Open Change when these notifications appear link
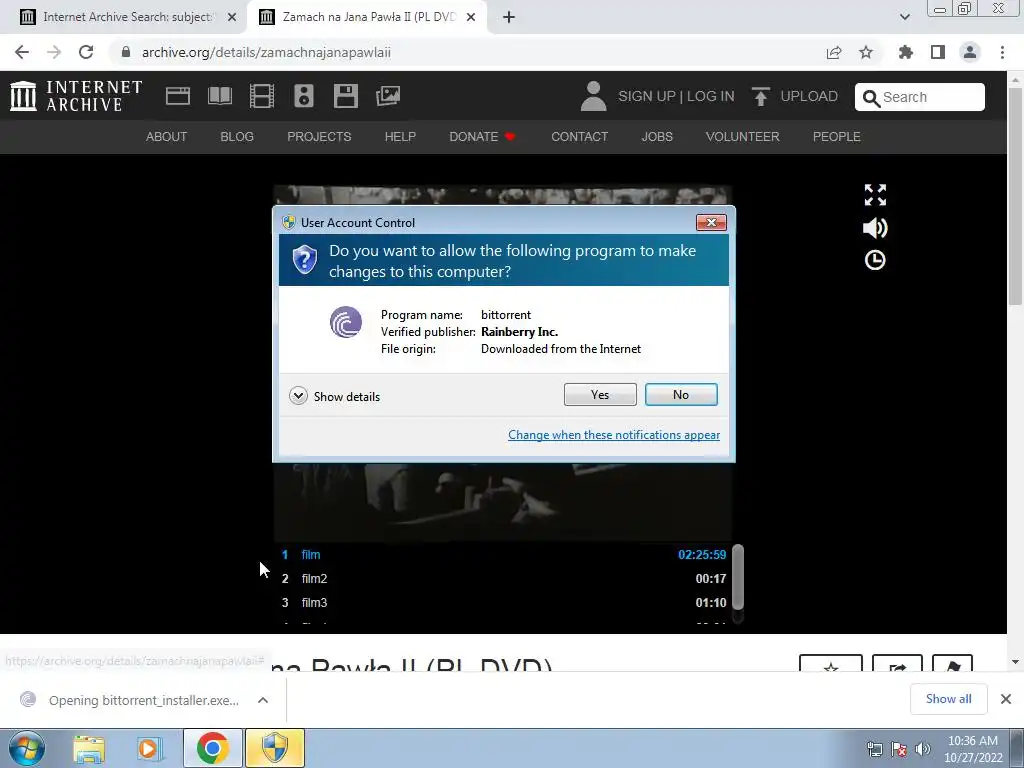The image size is (1024, 768). pos(614,435)
